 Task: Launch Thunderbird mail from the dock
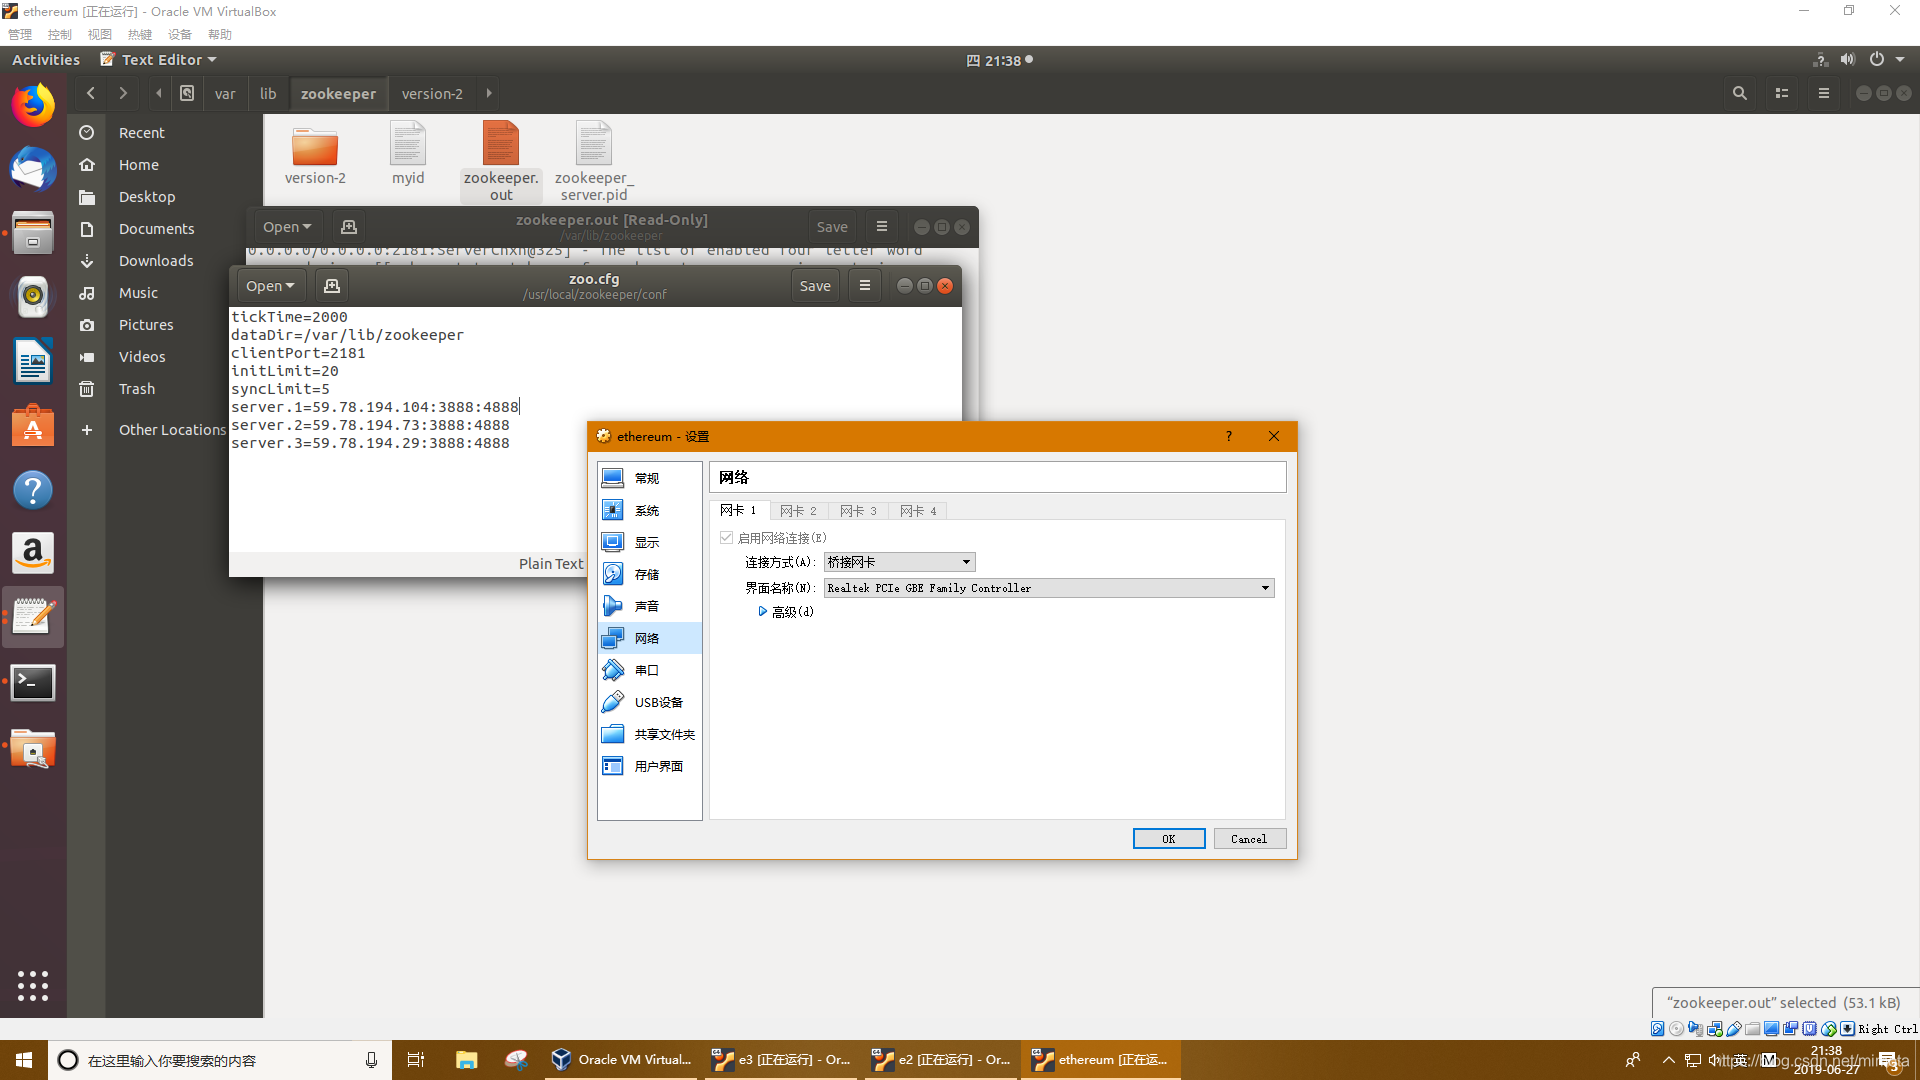coord(33,168)
